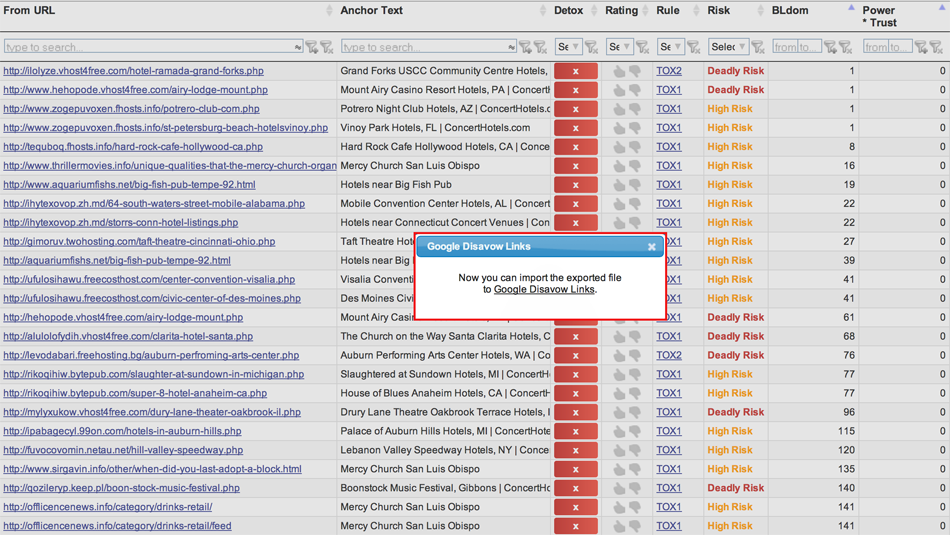Clear the From URL column filter icon
950x535 pixels.
pos(327,47)
